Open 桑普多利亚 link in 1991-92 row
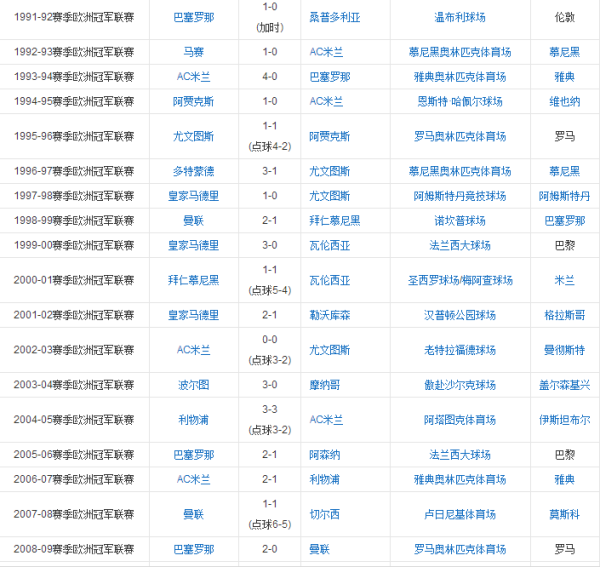Image resolution: width=600 pixels, height=567 pixels. click(335, 17)
